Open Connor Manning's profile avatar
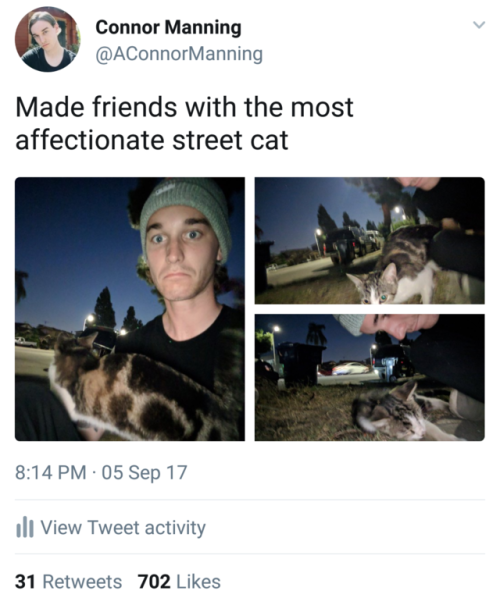500x598 pixels. (x=47, y=39)
